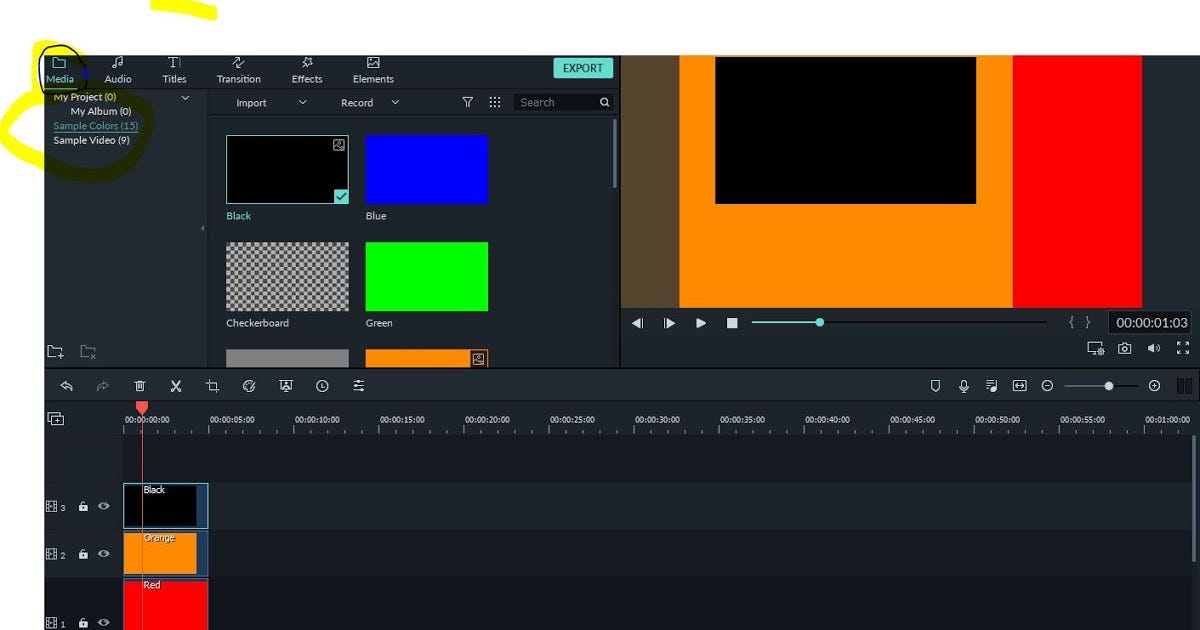Open the Transition tab
The width and height of the screenshot is (1200, 630).
coord(238,70)
